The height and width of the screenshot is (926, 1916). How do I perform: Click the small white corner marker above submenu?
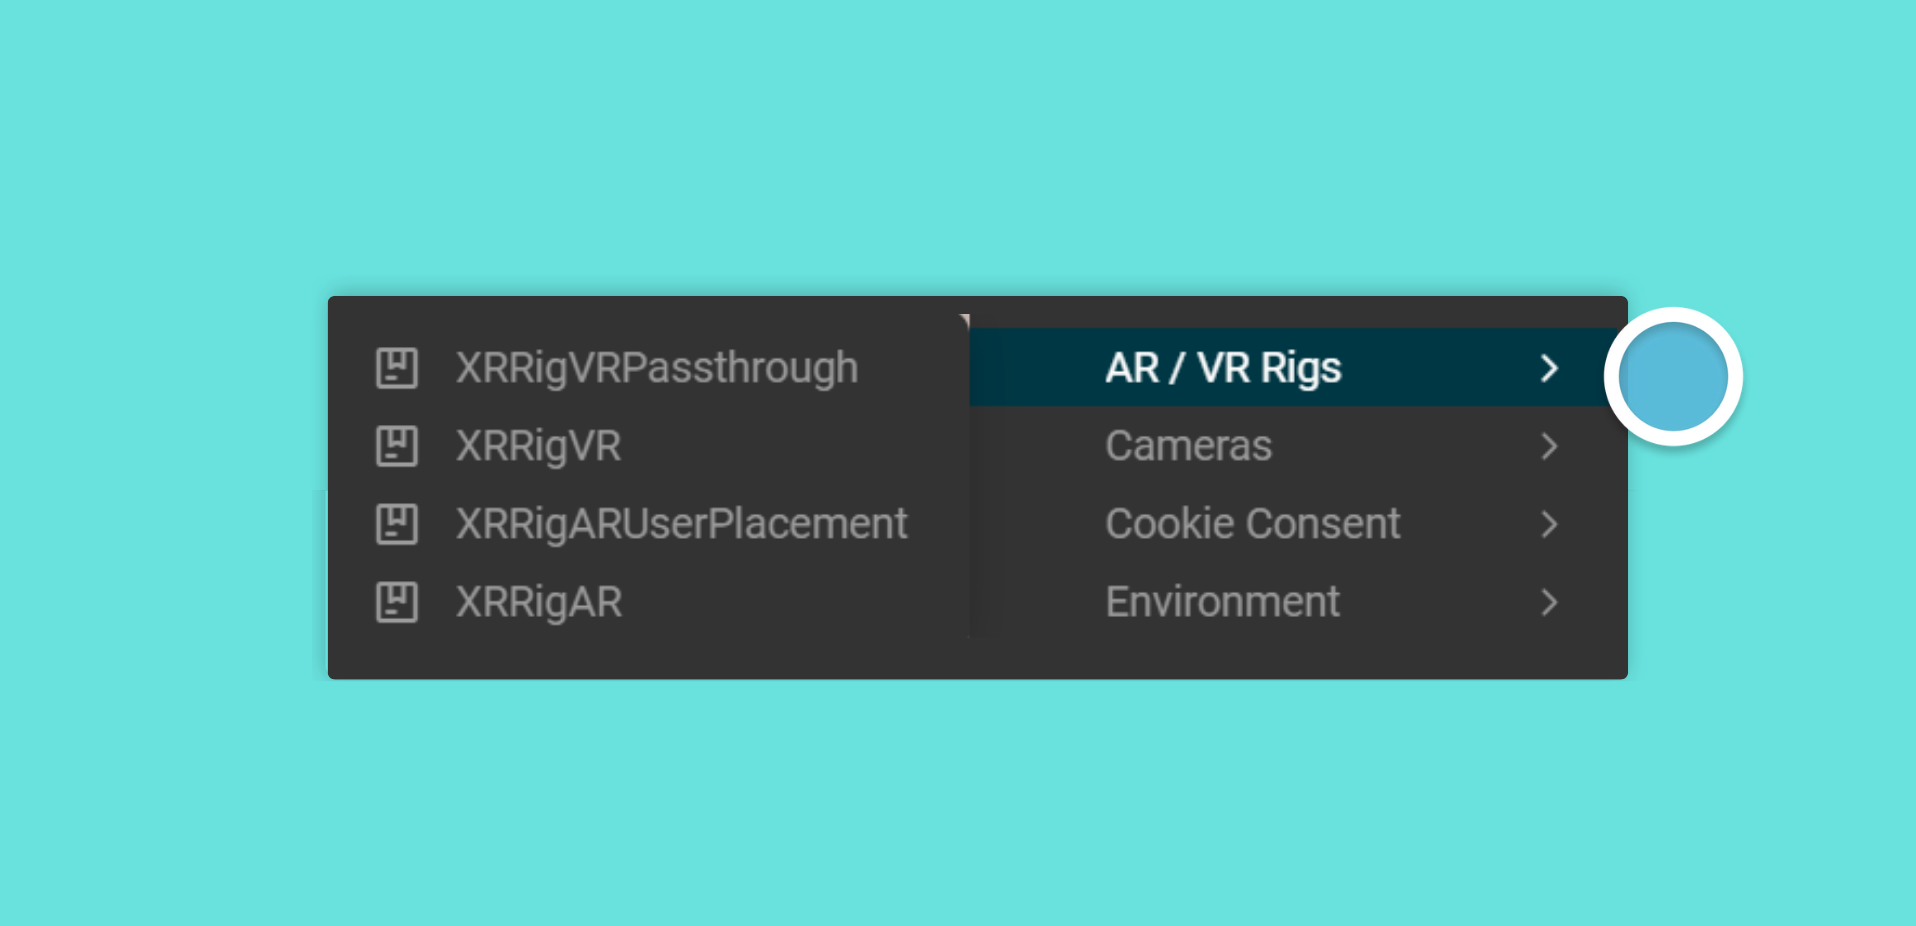pos(965,320)
